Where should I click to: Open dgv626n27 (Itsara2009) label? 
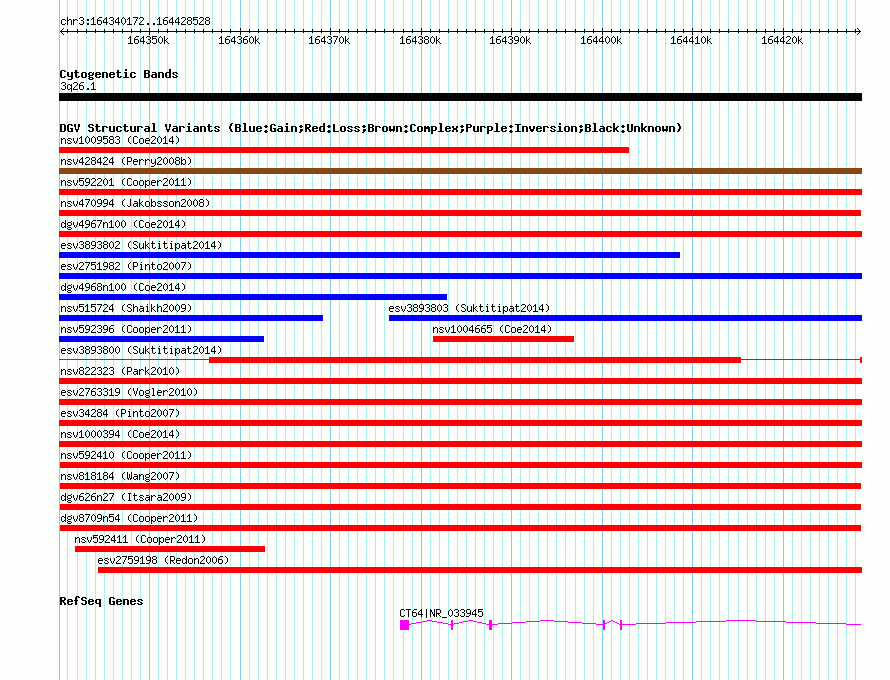[126, 497]
